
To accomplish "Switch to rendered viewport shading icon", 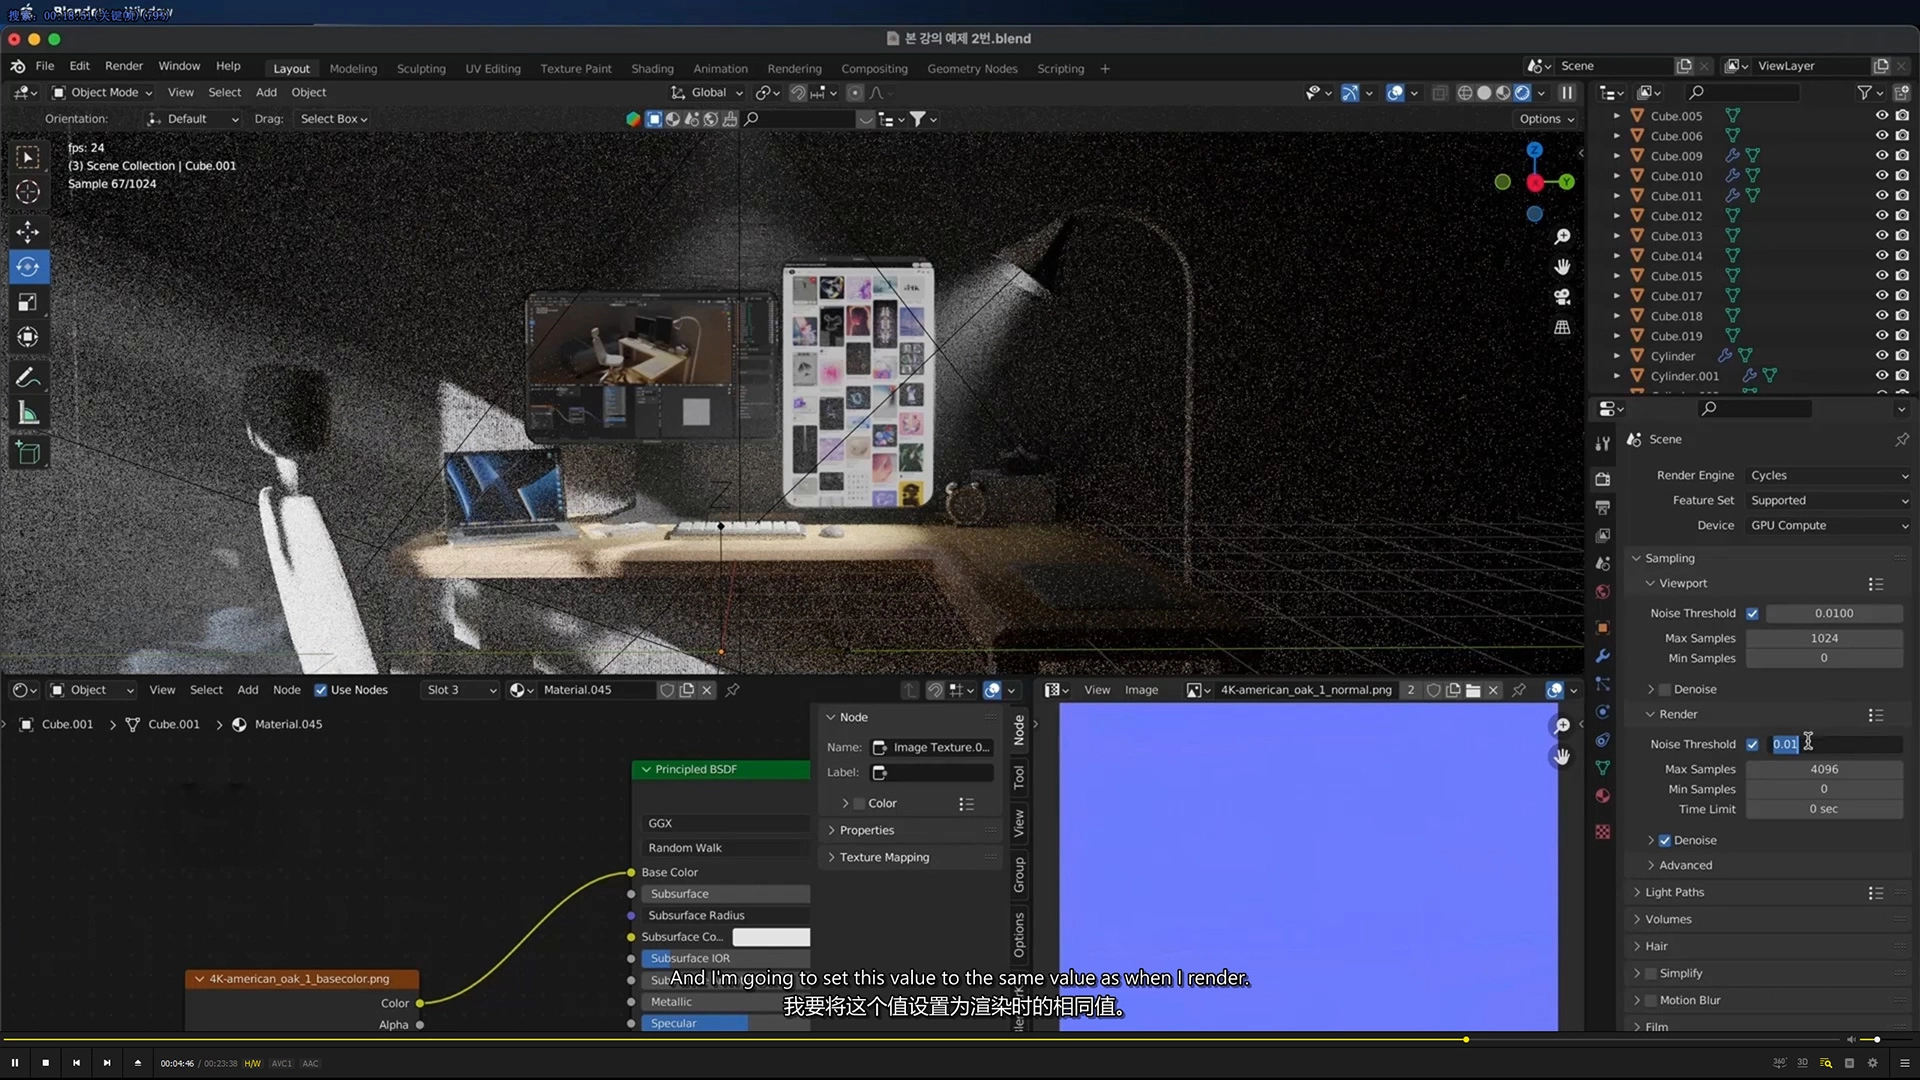I will tap(1522, 92).
